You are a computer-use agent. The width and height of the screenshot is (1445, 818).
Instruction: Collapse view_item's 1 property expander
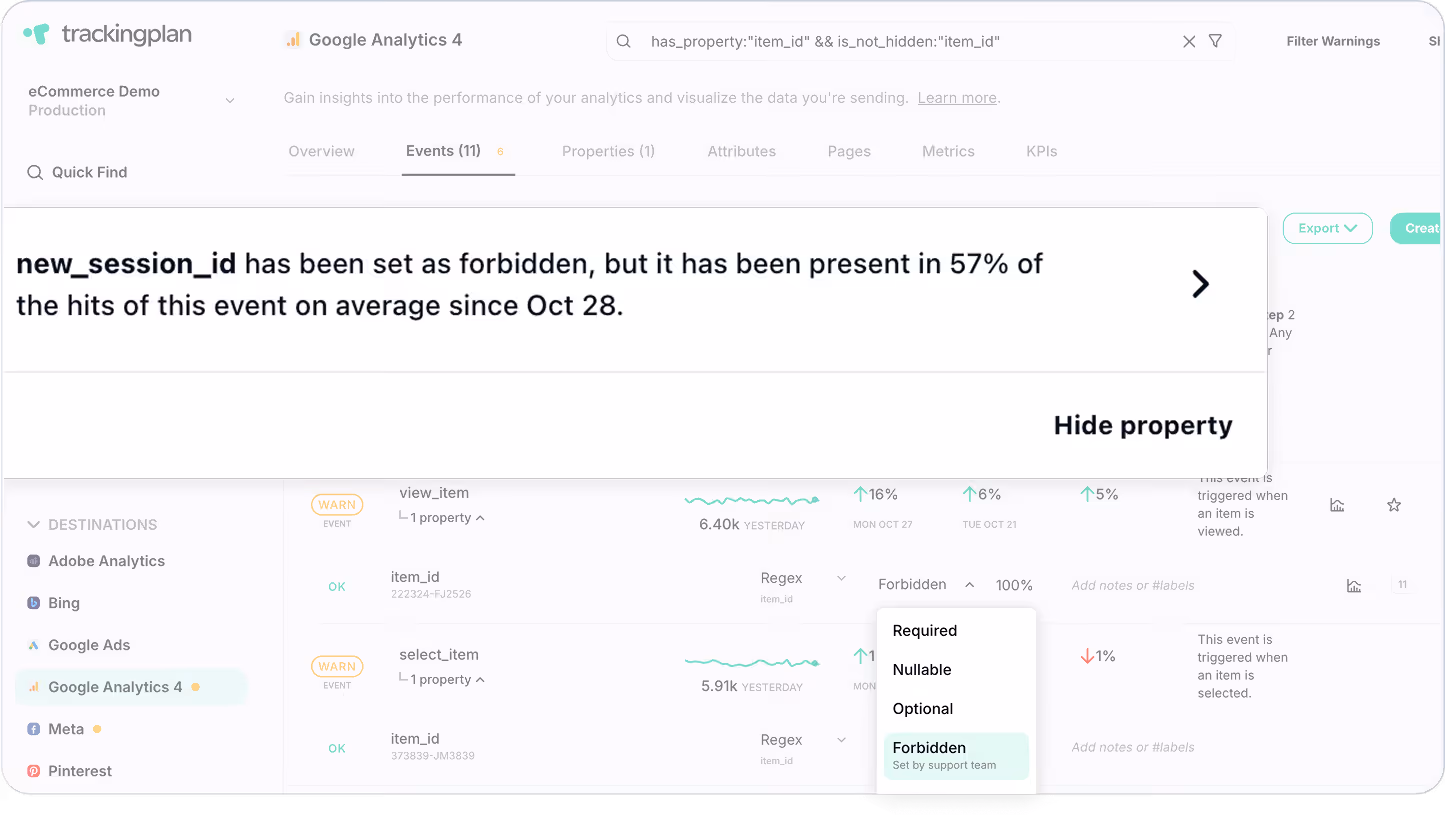[x=441, y=518]
